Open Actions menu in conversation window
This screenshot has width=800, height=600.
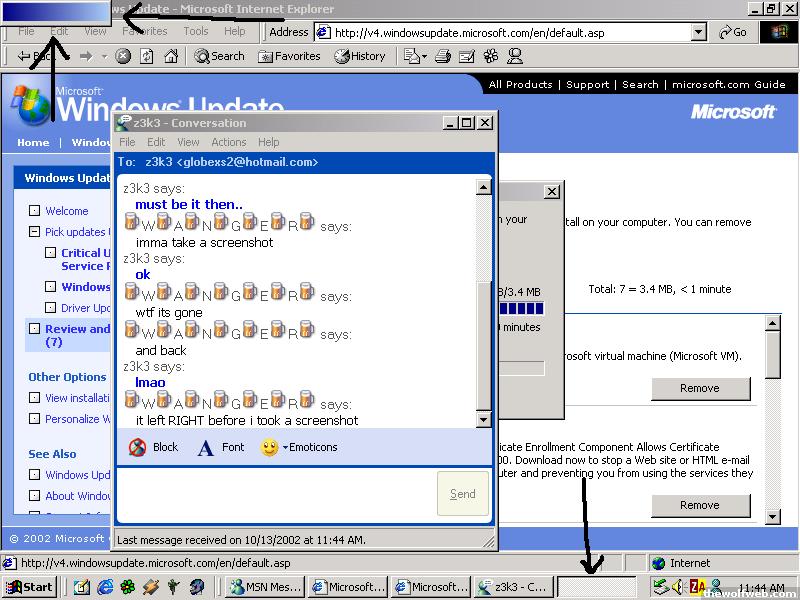tap(228, 142)
